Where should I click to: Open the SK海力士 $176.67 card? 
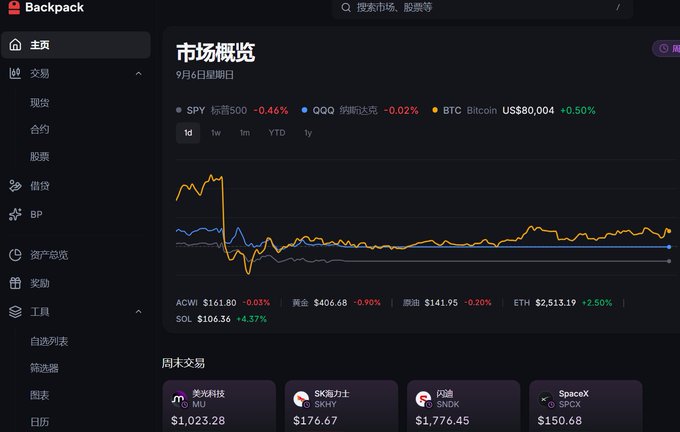pyautogui.click(x=341, y=406)
